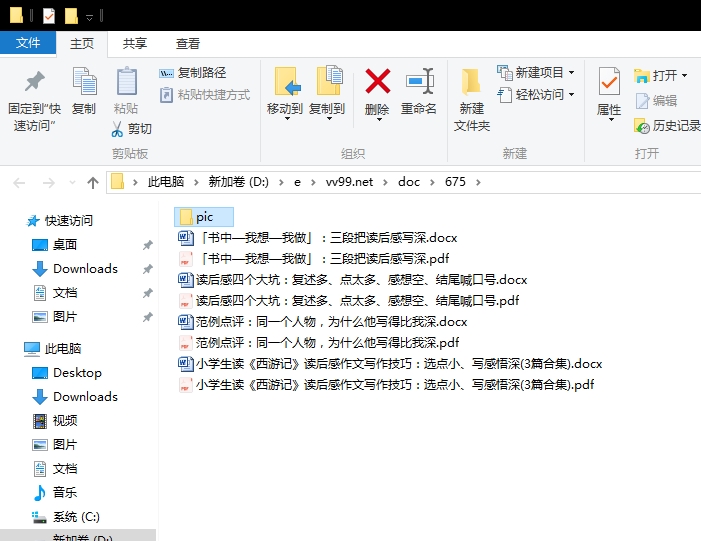Open 音乐 in the navigation pane
This screenshot has width=701, height=541.
click(x=55, y=492)
